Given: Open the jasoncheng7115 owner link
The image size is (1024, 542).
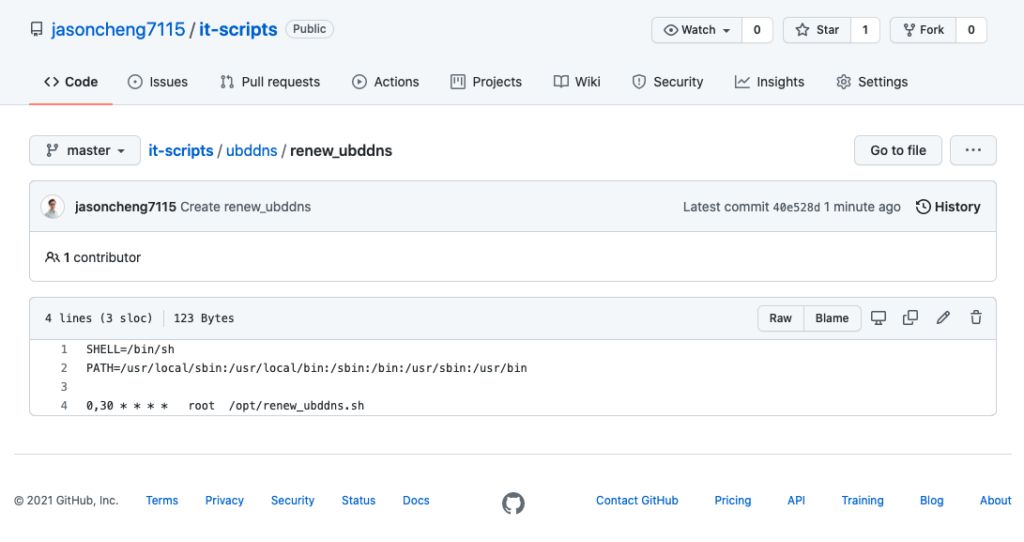Looking at the screenshot, I should [118, 29].
